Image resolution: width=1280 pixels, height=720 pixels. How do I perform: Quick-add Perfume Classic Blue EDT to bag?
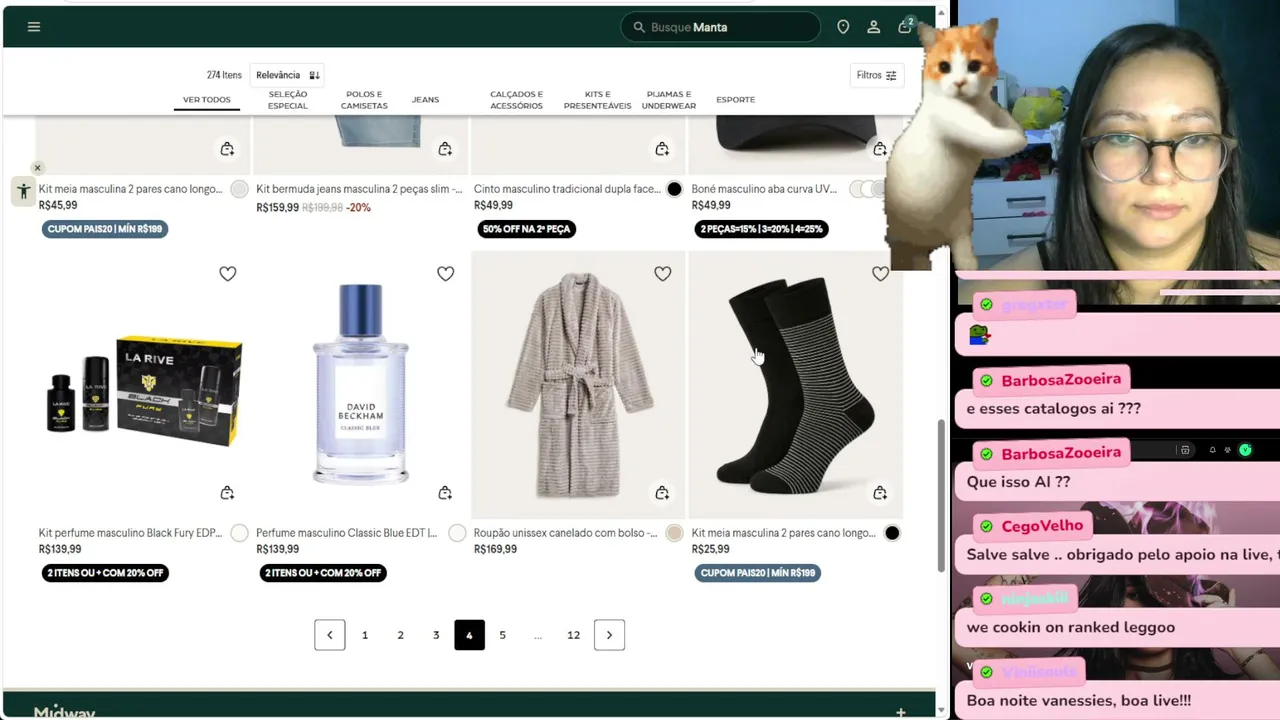point(445,493)
